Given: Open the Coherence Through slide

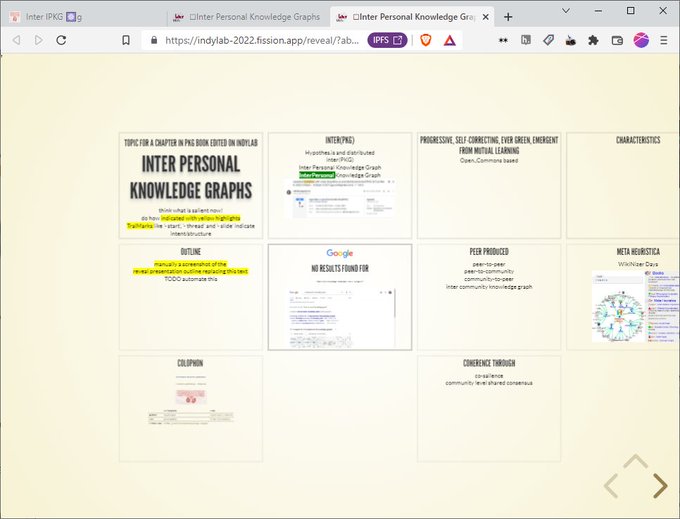Looking at the screenshot, I should pos(489,409).
